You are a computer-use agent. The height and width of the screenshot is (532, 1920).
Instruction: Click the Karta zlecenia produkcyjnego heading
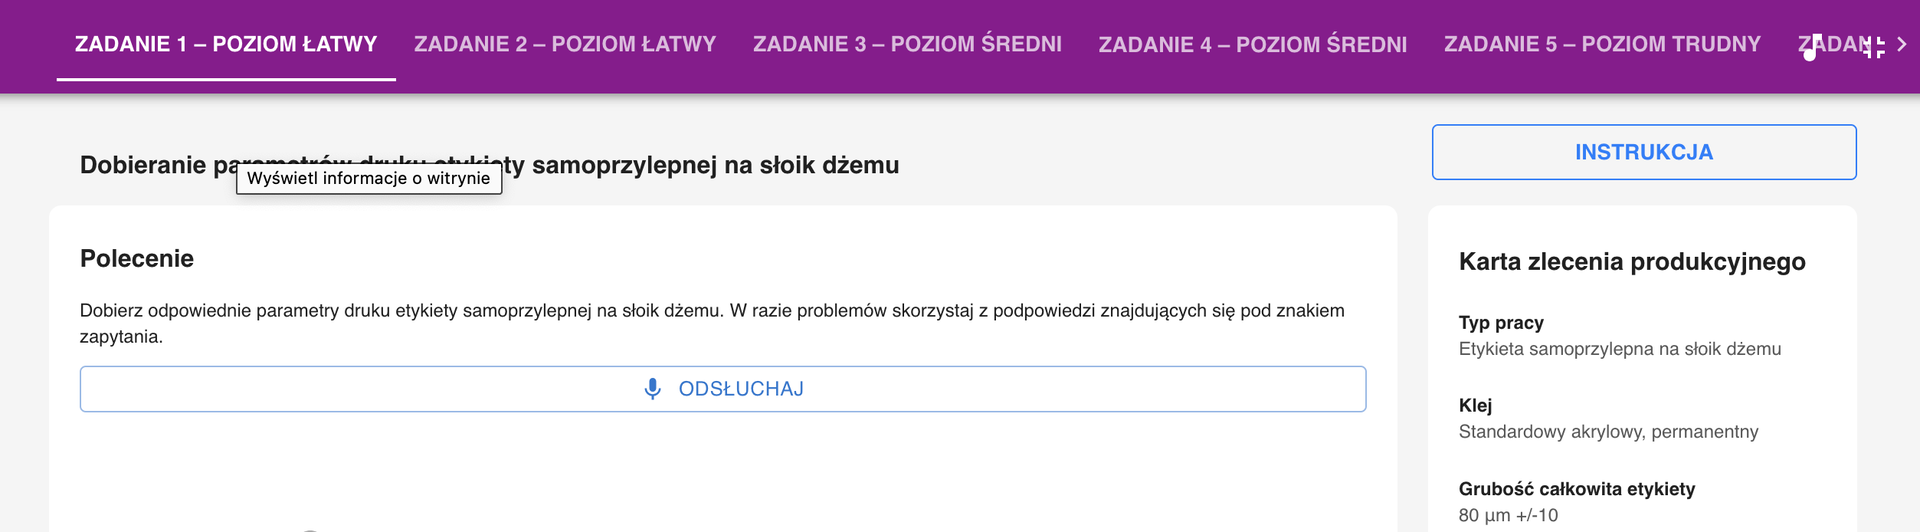(1632, 262)
